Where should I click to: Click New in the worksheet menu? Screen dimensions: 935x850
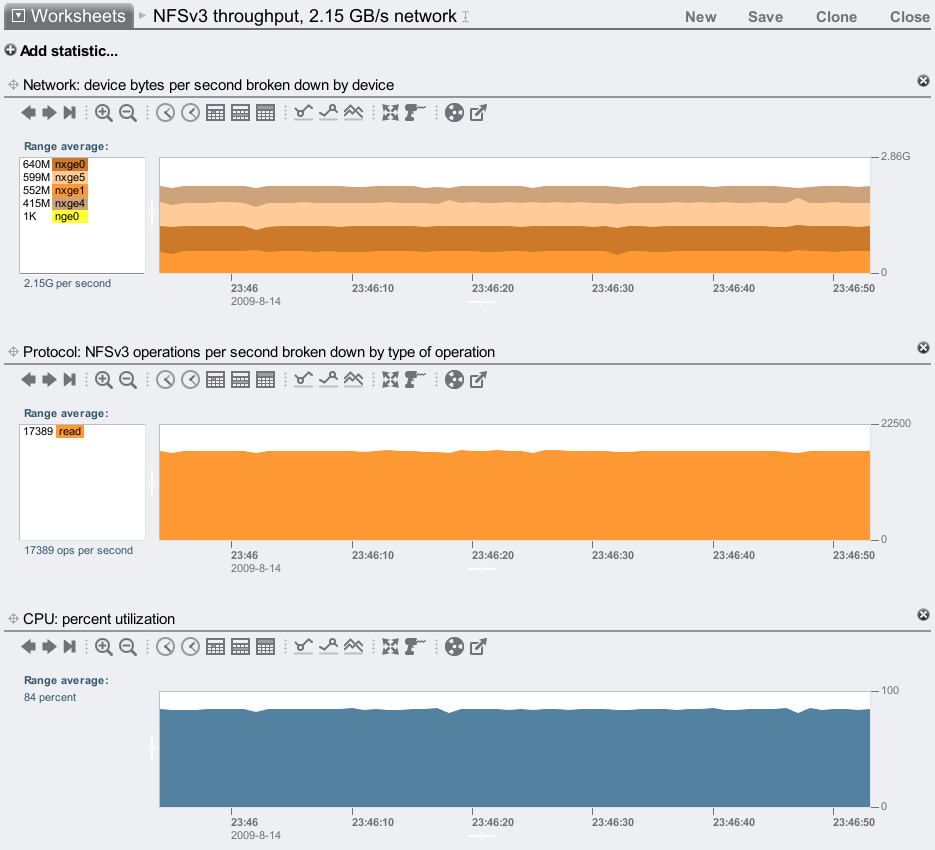coord(700,17)
